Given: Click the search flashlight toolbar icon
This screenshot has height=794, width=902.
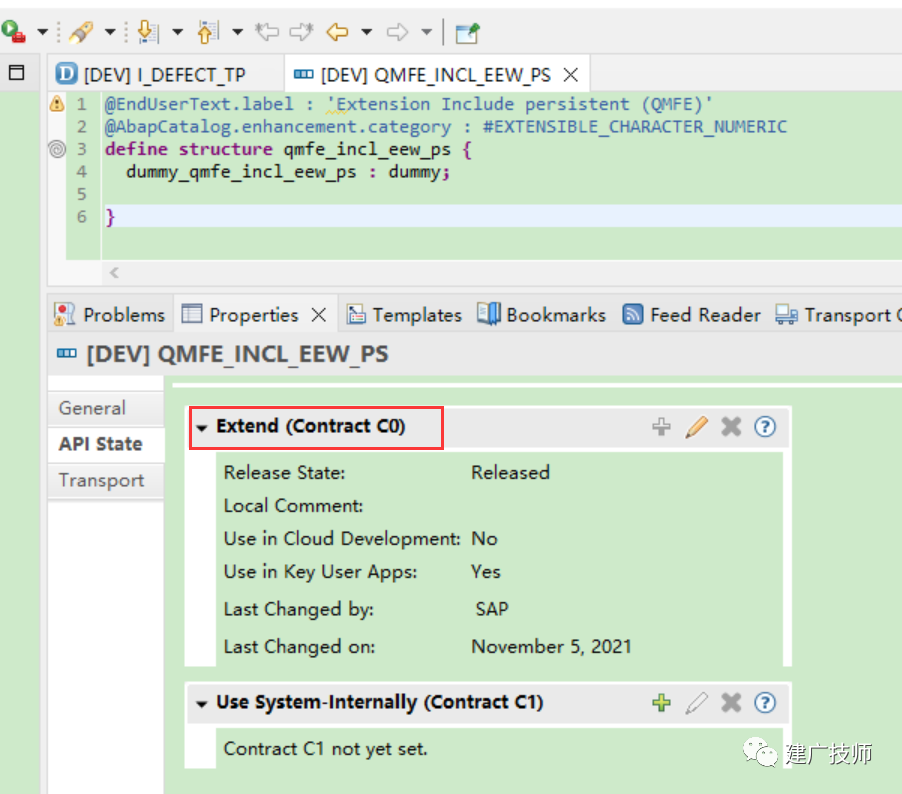Looking at the screenshot, I should tap(81, 32).
